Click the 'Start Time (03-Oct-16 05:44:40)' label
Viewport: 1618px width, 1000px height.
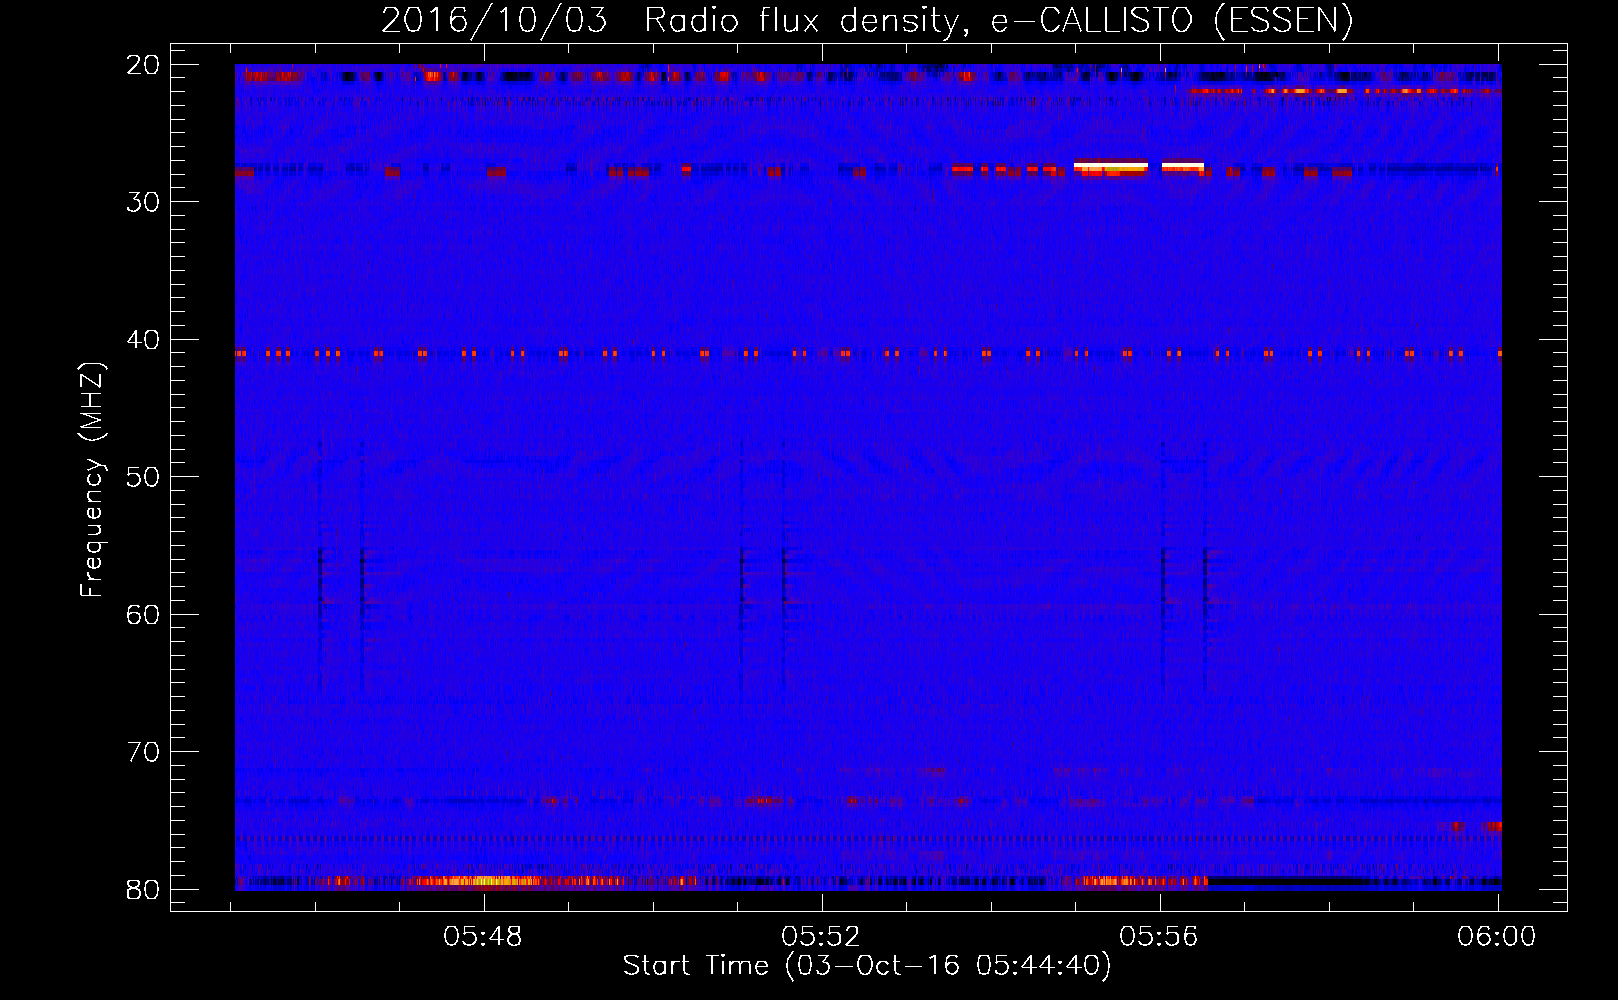tap(867, 966)
